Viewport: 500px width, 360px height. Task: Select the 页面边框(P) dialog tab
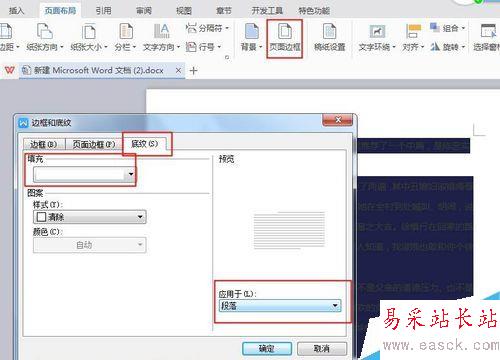point(94,144)
